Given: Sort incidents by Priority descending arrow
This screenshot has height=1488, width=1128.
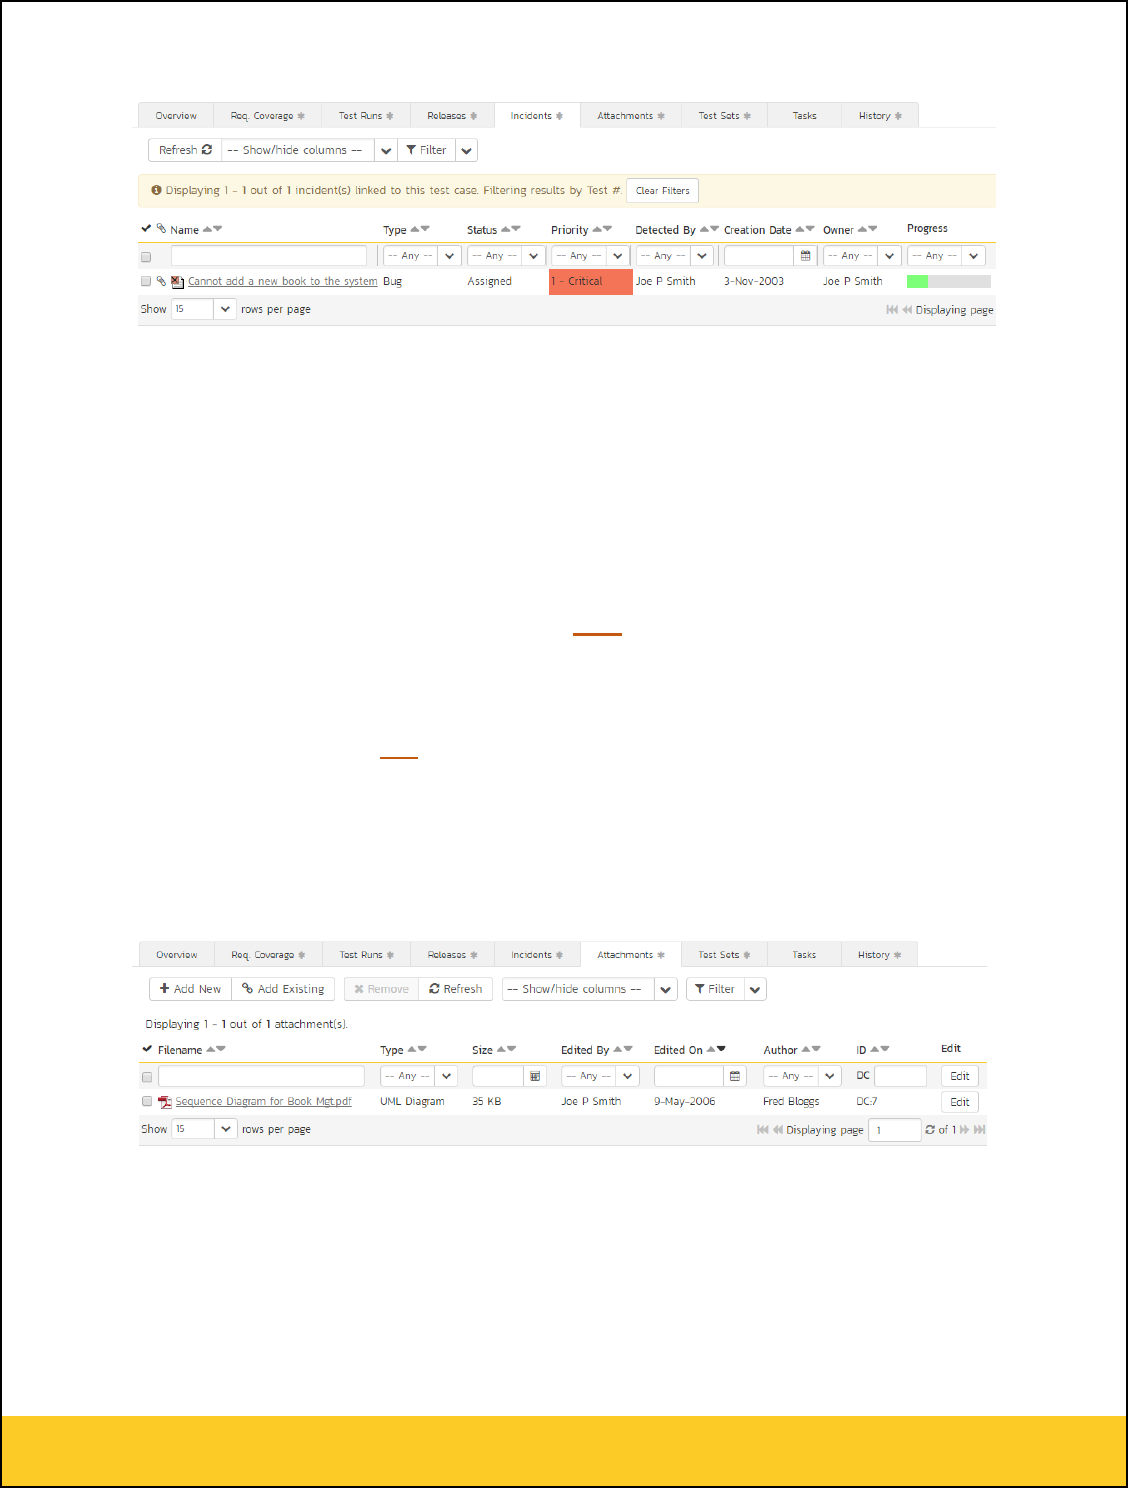Looking at the screenshot, I should click(x=607, y=229).
